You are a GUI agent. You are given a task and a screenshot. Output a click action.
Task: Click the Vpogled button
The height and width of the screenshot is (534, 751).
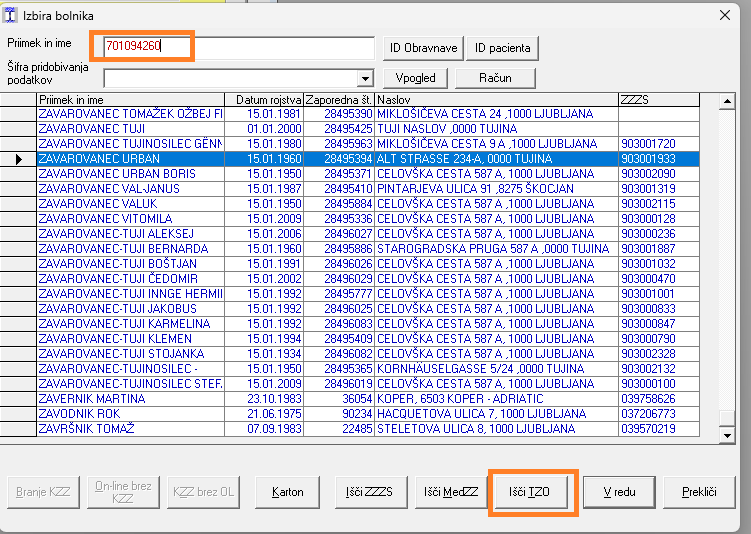coord(415,78)
